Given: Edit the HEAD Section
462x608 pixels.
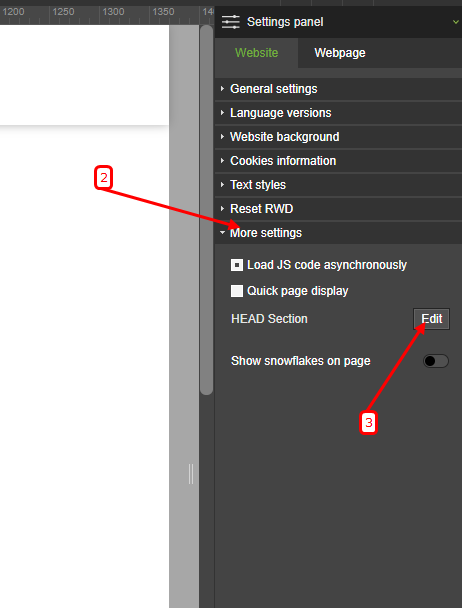Looking at the screenshot, I should click(x=431, y=319).
